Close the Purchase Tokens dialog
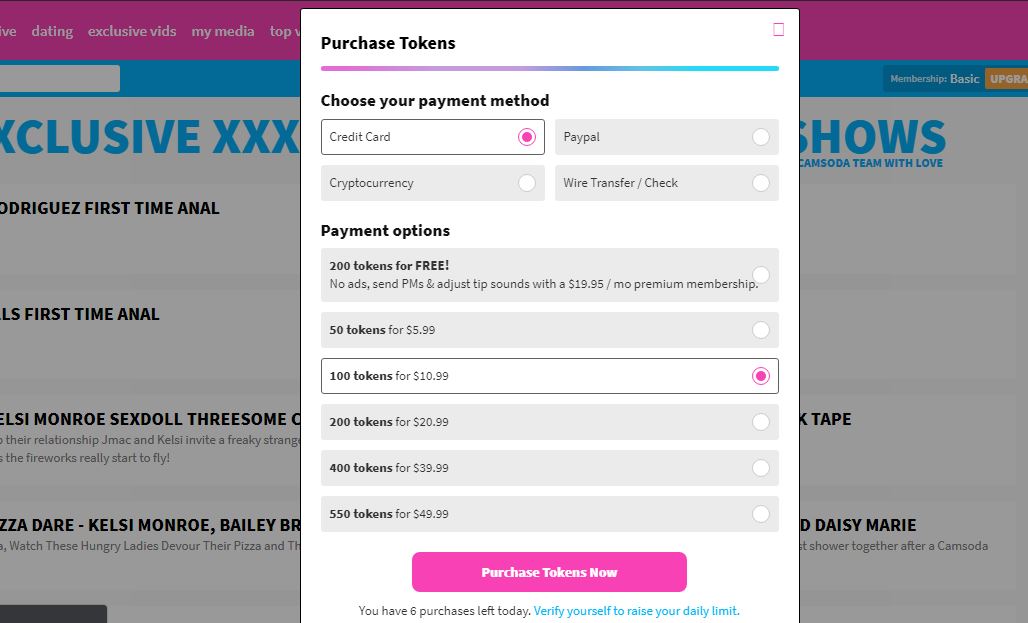The width and height of the screenshot is (1028, 623). click(x=778, y=30)
